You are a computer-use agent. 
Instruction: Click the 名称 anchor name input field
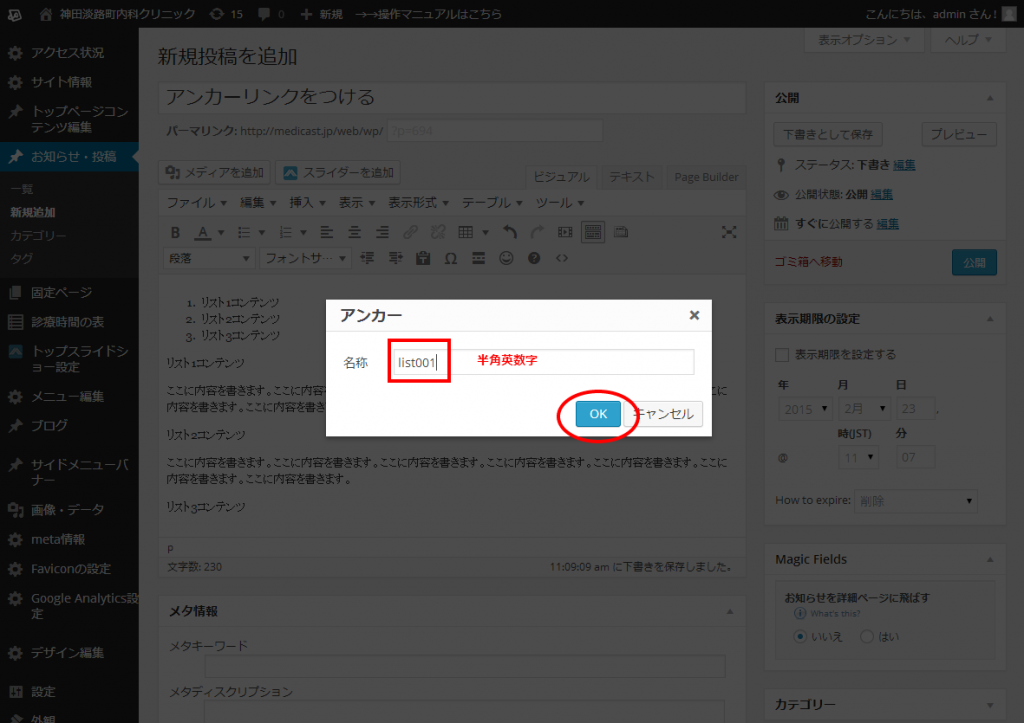[543, 362]
